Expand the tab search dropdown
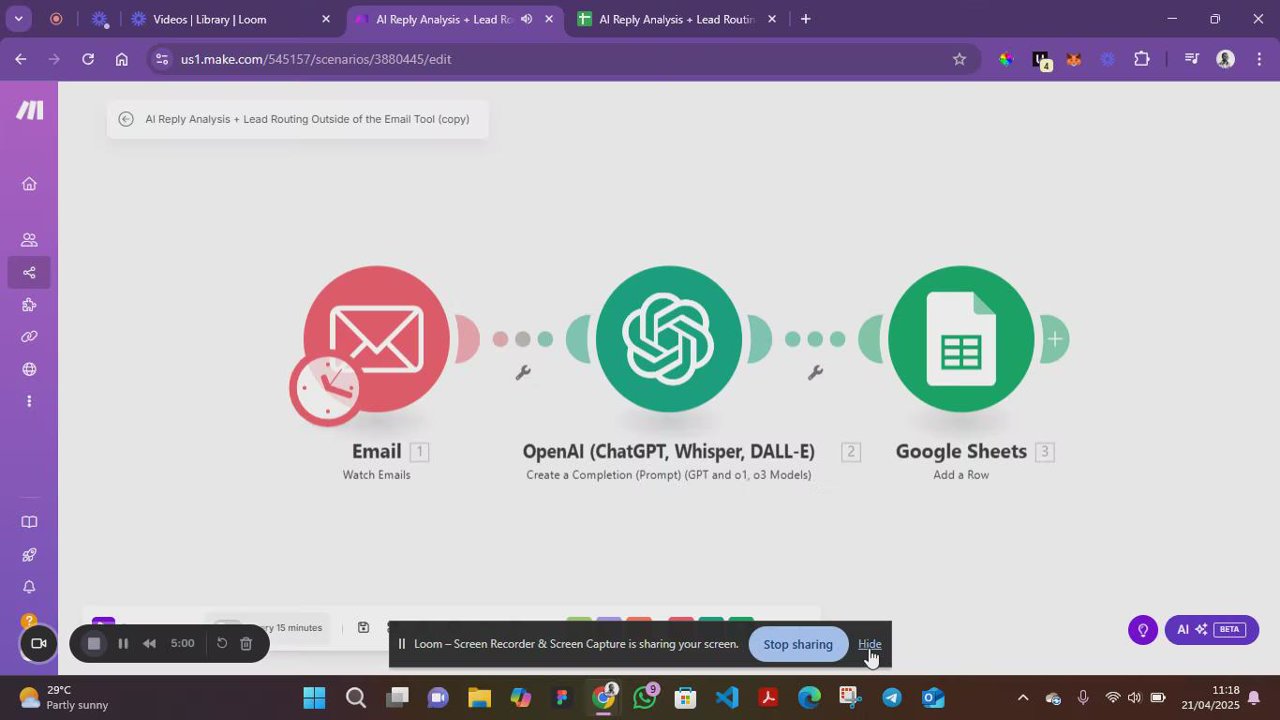The width and height of the screenshot is (1280, 720). click(x=18, y=19)
